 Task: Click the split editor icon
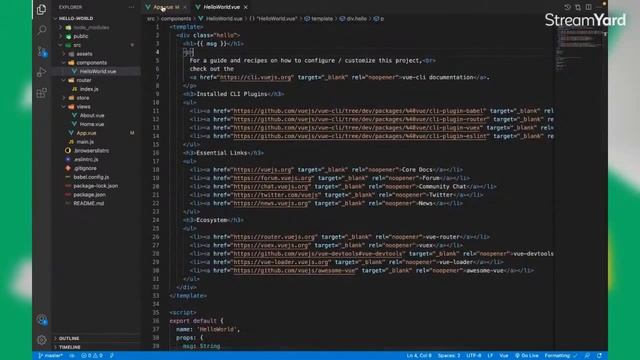[x=588, y=7]
